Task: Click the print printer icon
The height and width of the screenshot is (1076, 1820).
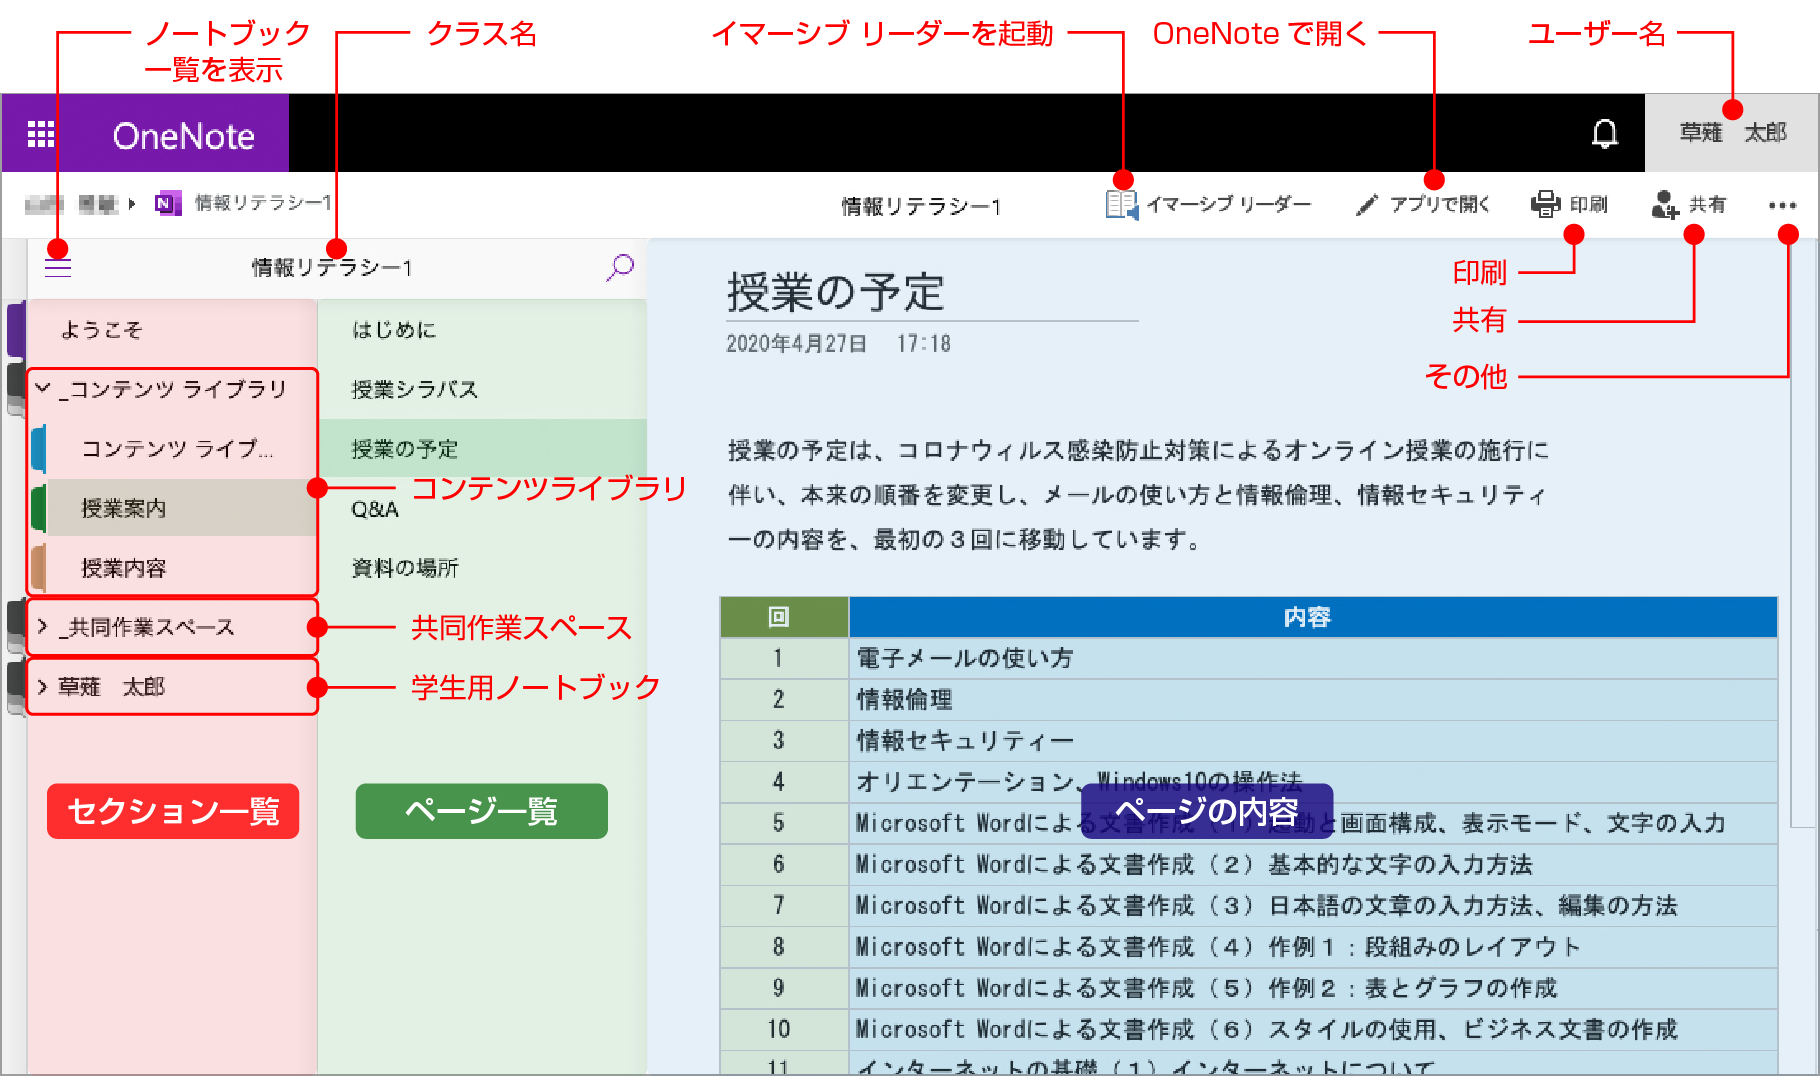Action: [1545, 204]
